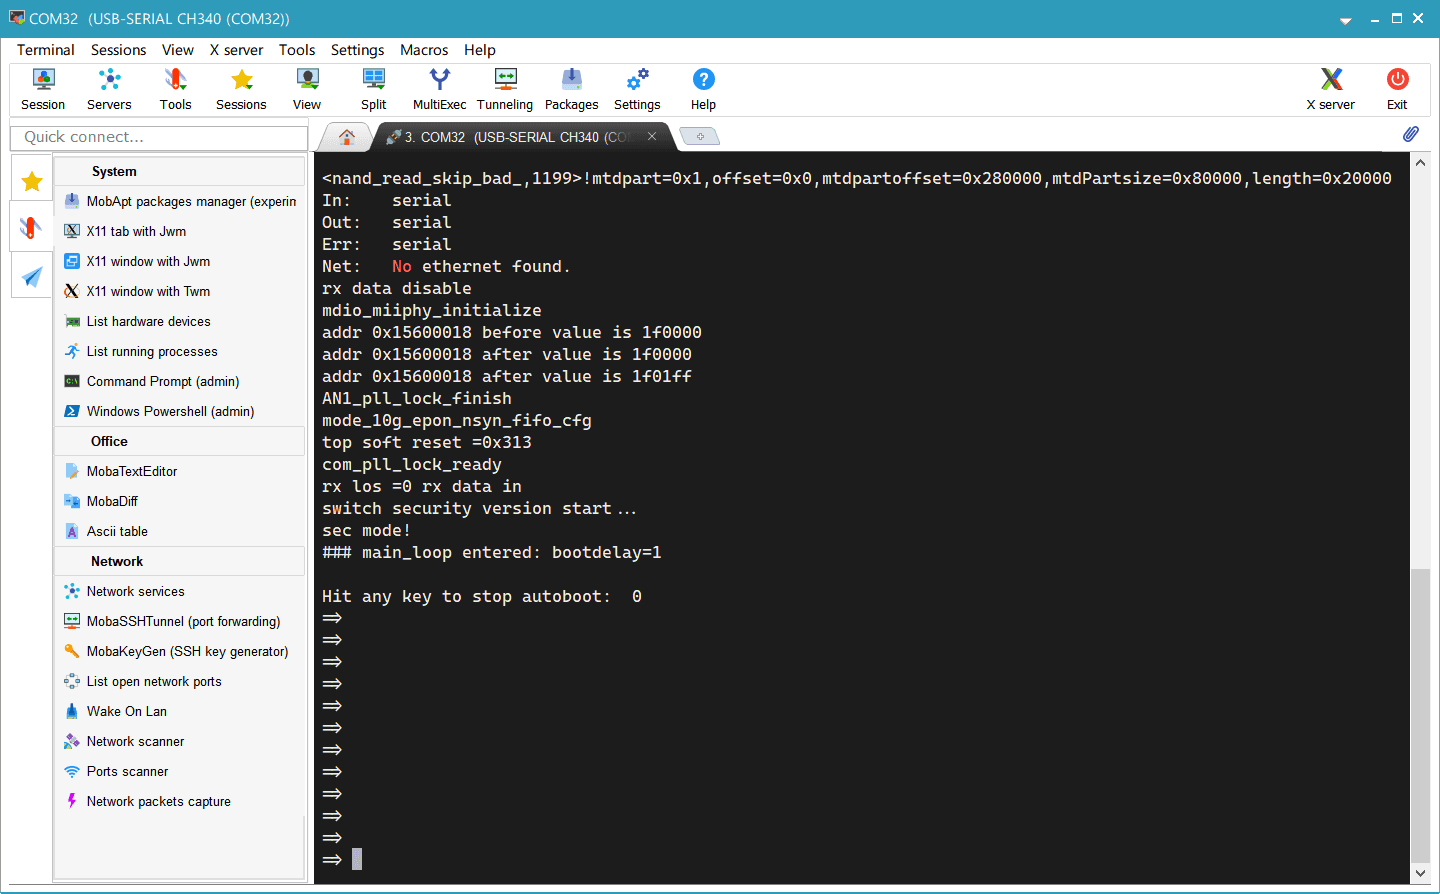This screenshot has height=894, width=1440.
Task: Close the COM32 terminal tab
Action: click(652, 136)
